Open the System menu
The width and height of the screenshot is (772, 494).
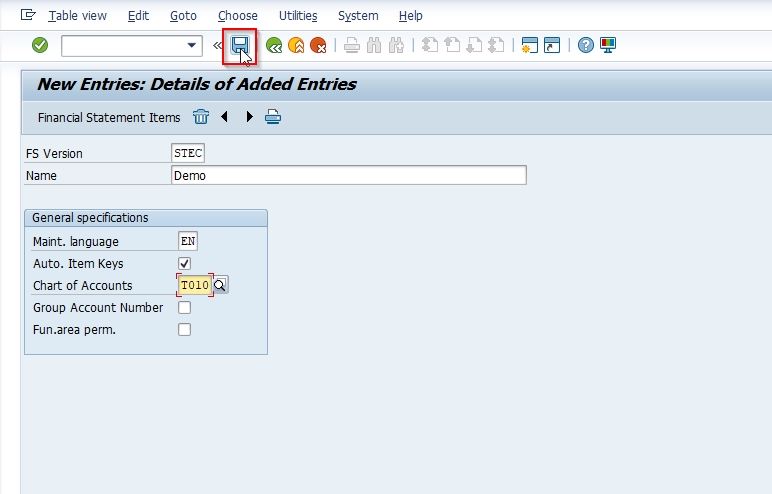(358, 16)
